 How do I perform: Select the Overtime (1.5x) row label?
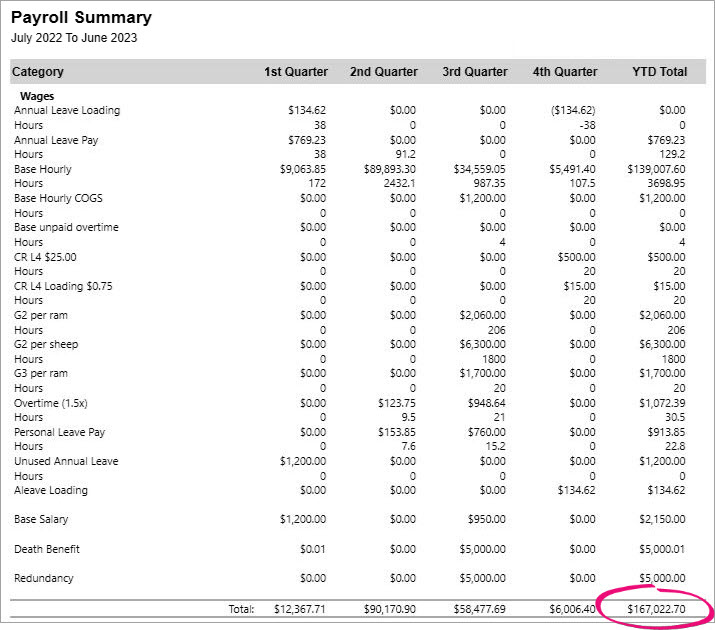click(x=51, y=403)
